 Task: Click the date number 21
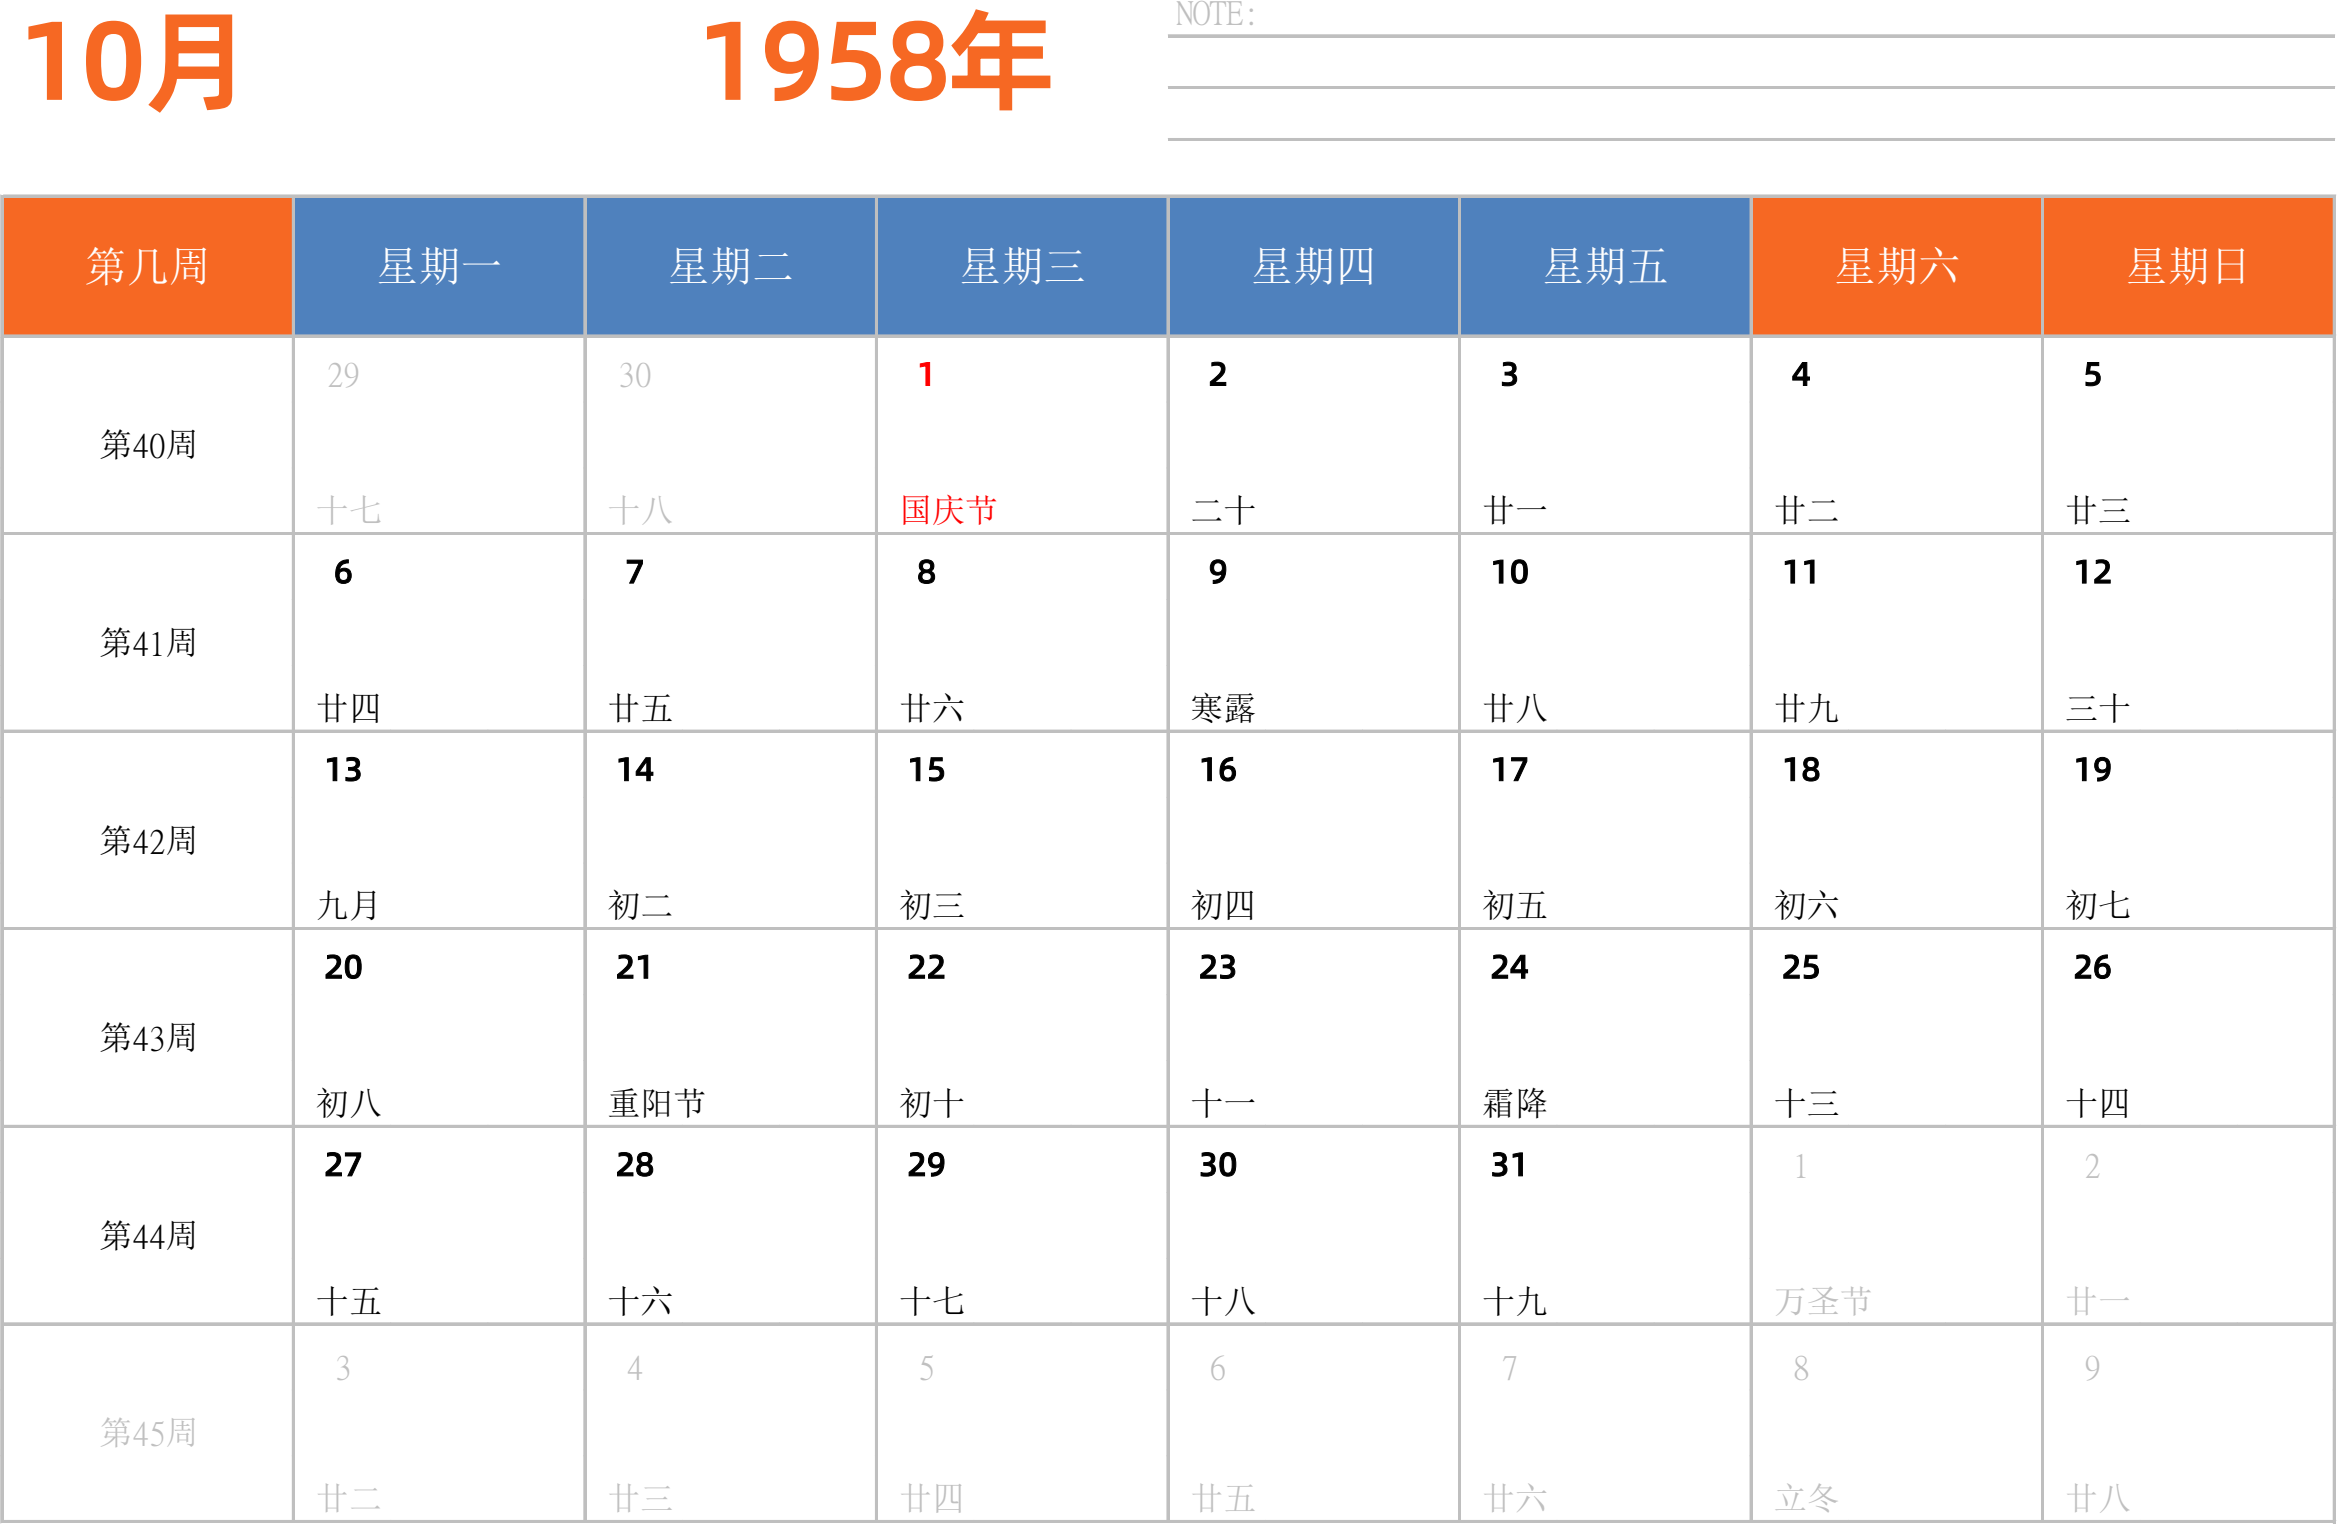coord(634,967)
